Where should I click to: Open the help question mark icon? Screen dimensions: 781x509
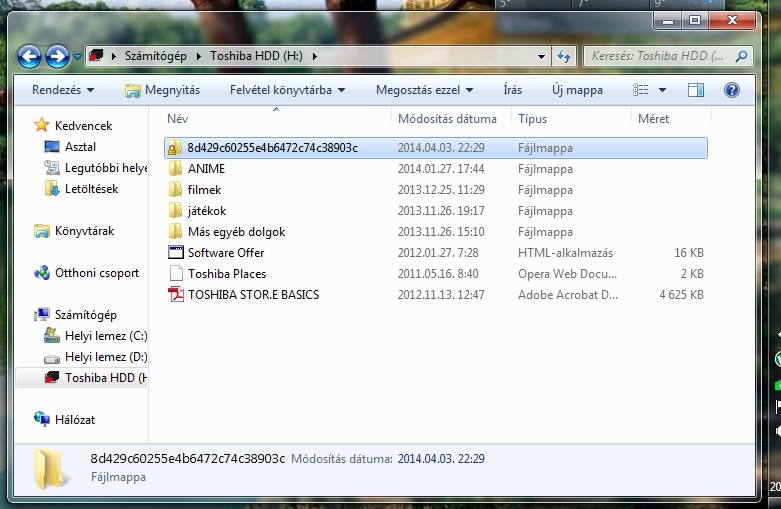pyautogui.click(x=731, y=90)
